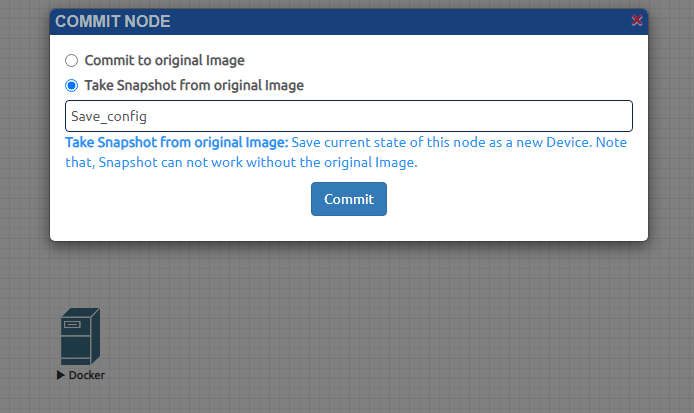Click blank white area below Commit button
This screenshot has height=413, width=694.
(x=349, y=228)
